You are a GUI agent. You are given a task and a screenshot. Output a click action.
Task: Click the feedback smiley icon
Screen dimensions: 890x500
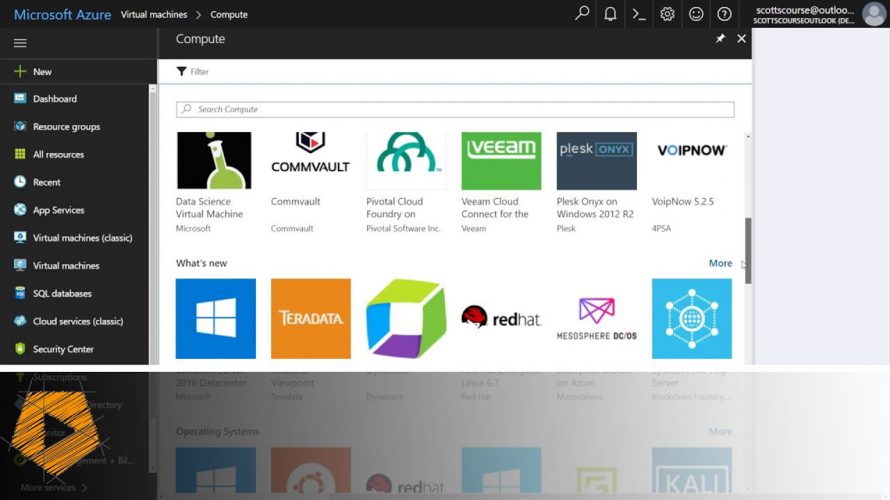pos(696,14)
